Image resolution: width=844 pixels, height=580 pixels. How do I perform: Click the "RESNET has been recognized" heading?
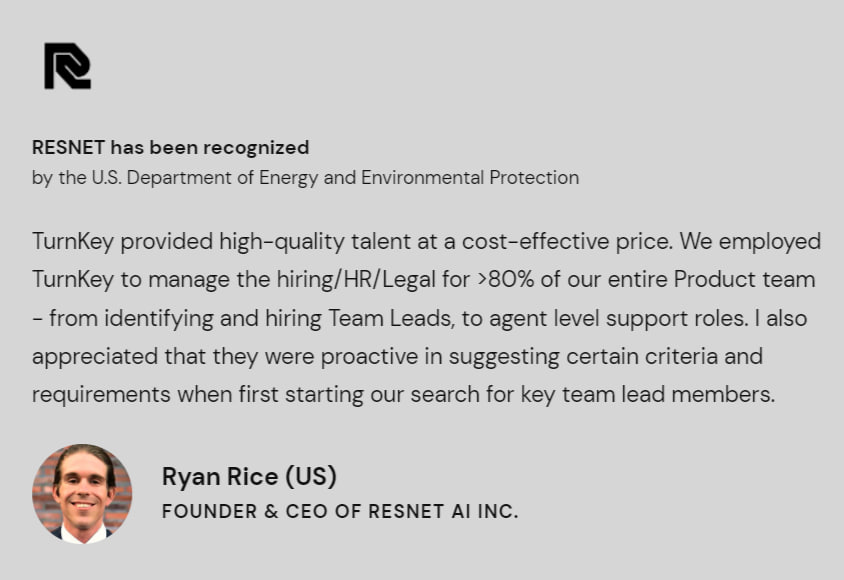(x=170, y=148)
